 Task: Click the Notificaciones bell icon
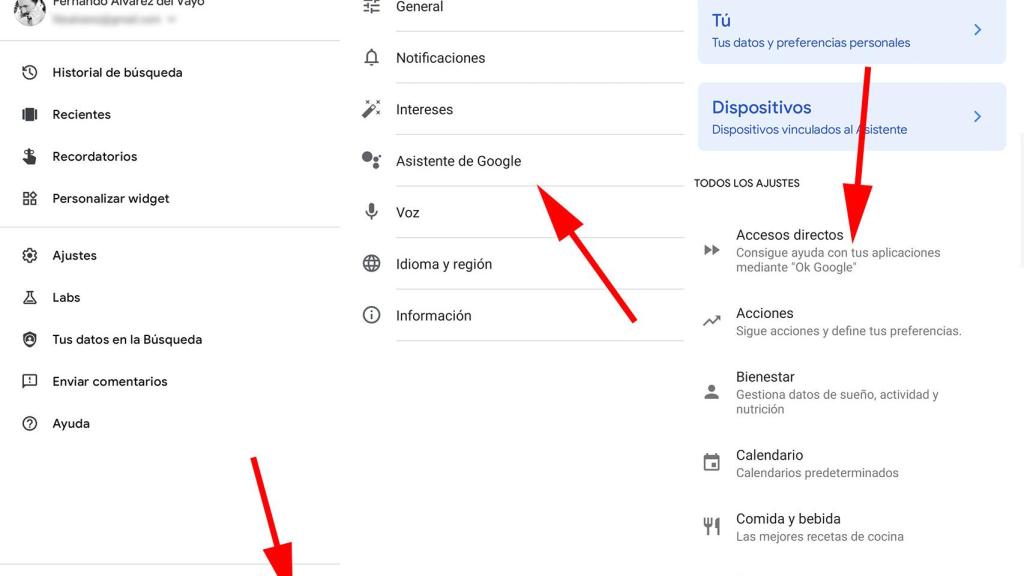(372, 58)
